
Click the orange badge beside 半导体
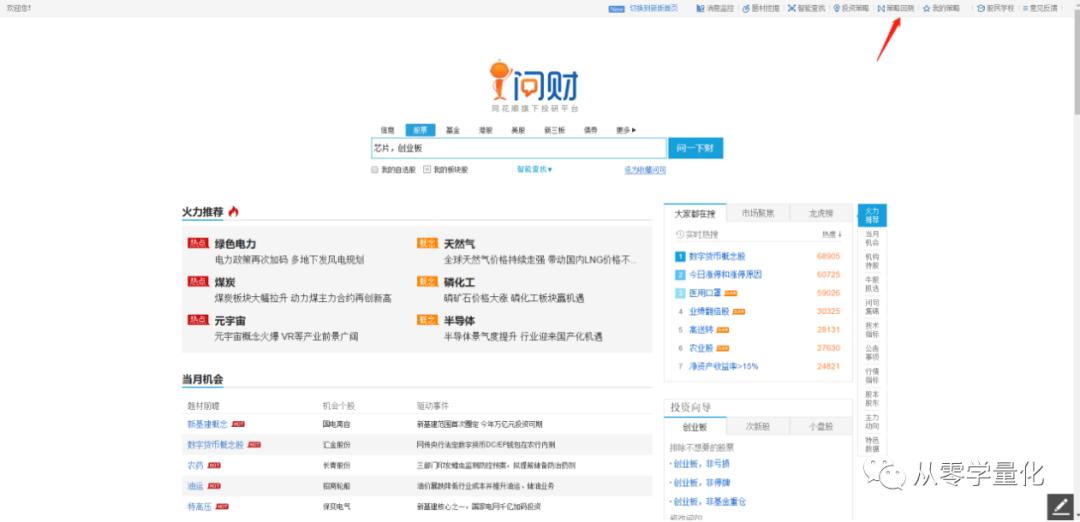pyautogui.click(x=427, y=320)
